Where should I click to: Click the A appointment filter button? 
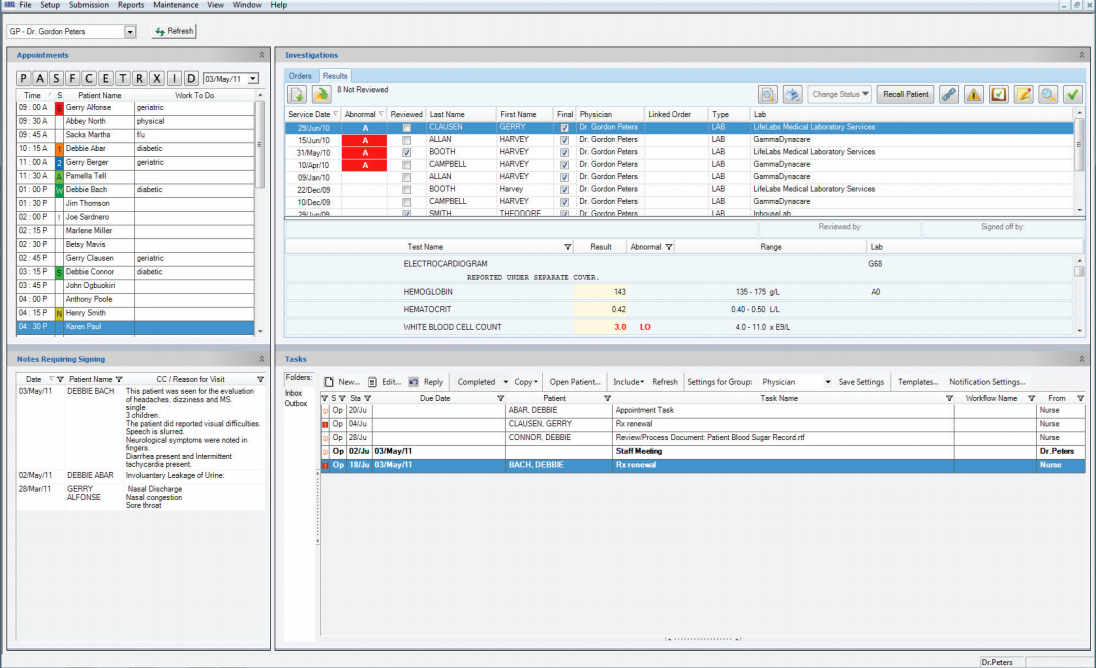pyautogui.click(x=40, y=78)
